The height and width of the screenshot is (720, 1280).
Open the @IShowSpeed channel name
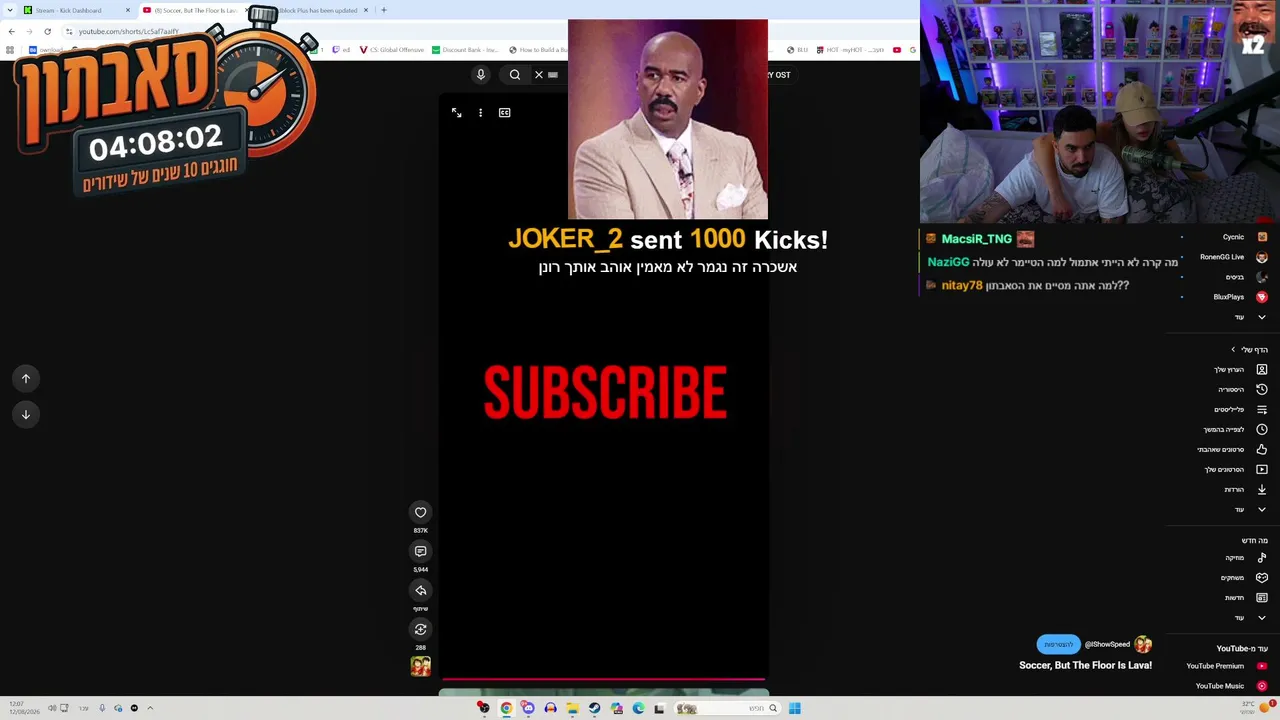[x=1107, y=645]
